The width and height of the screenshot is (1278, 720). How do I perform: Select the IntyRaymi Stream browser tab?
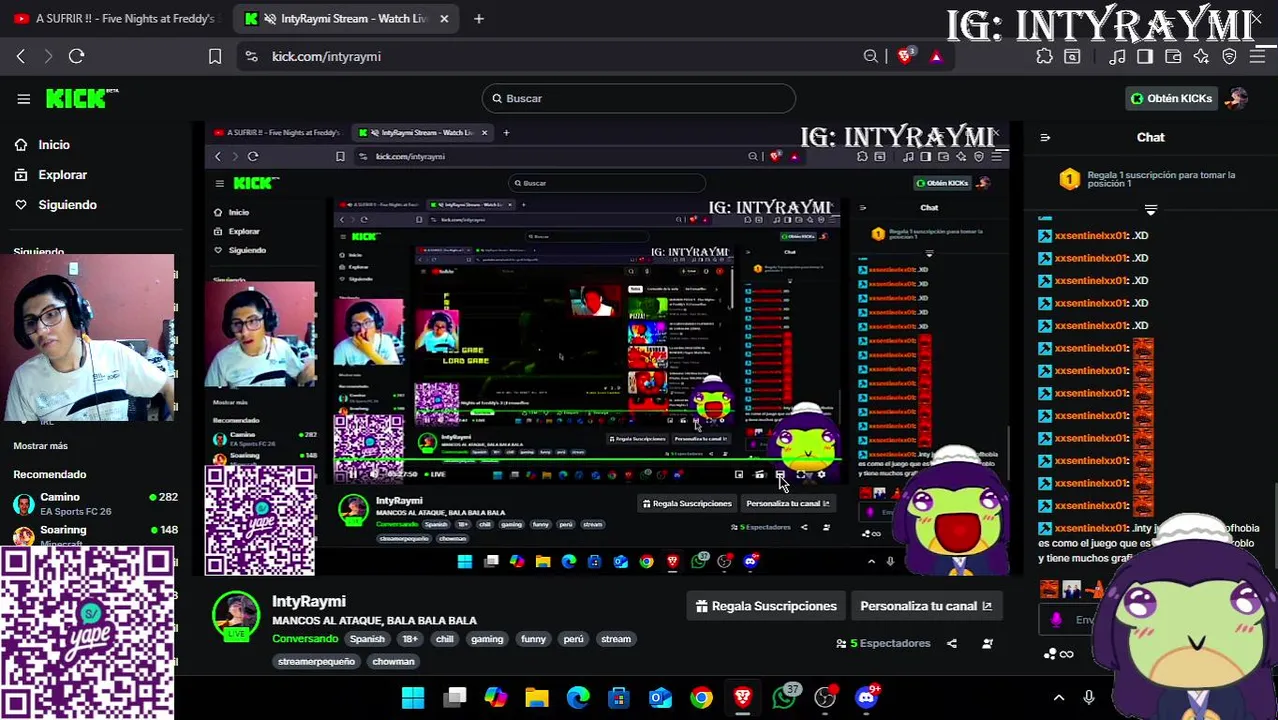[343, 18]
